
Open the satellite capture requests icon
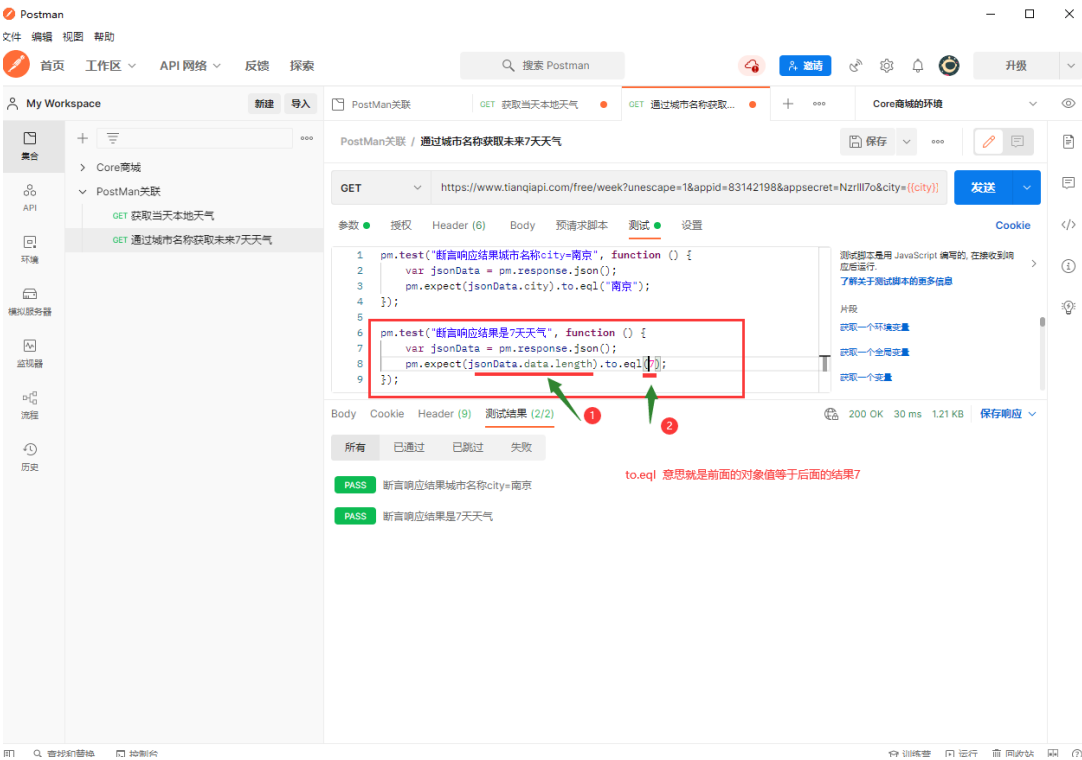(855, 66)
